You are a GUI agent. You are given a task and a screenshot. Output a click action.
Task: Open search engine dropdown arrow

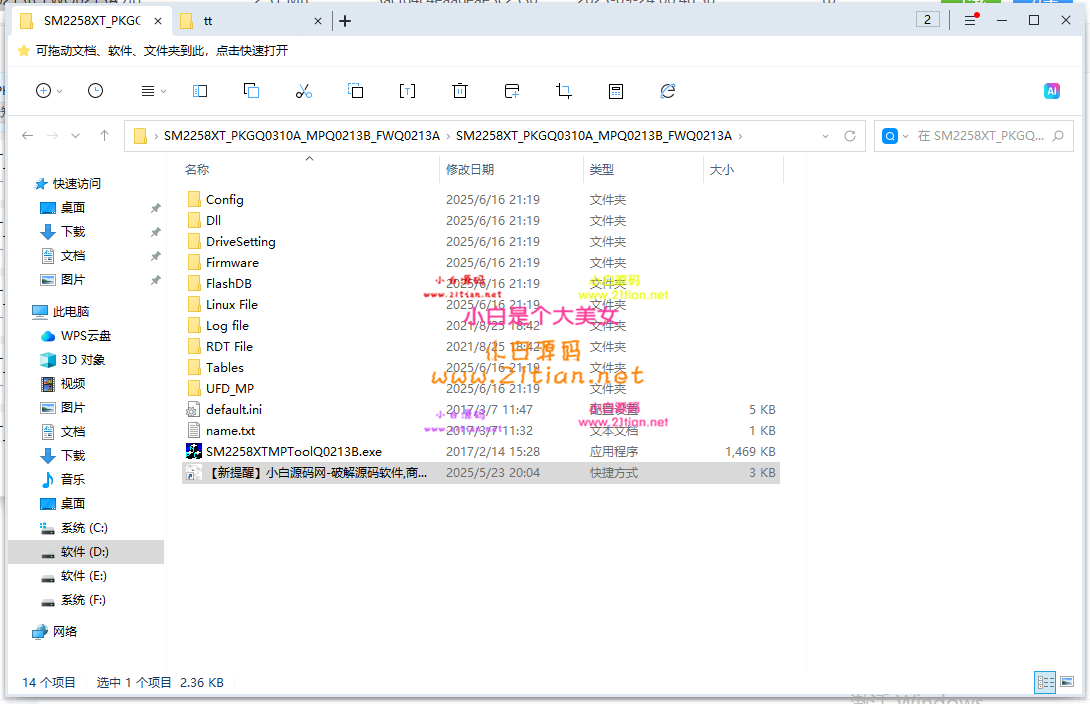(905, 136)
